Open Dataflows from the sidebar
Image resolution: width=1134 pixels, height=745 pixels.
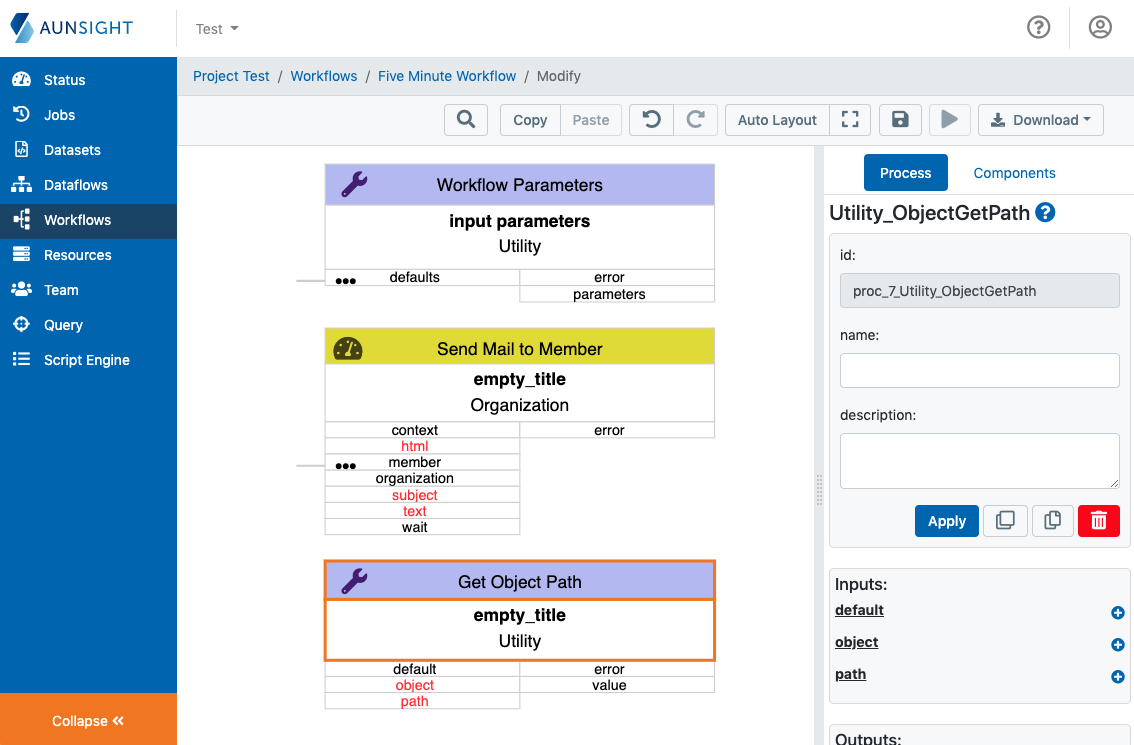(75, 185)
